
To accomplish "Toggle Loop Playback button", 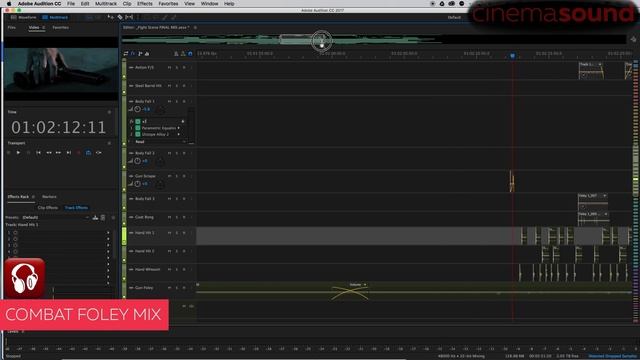I will pos(89,153).
